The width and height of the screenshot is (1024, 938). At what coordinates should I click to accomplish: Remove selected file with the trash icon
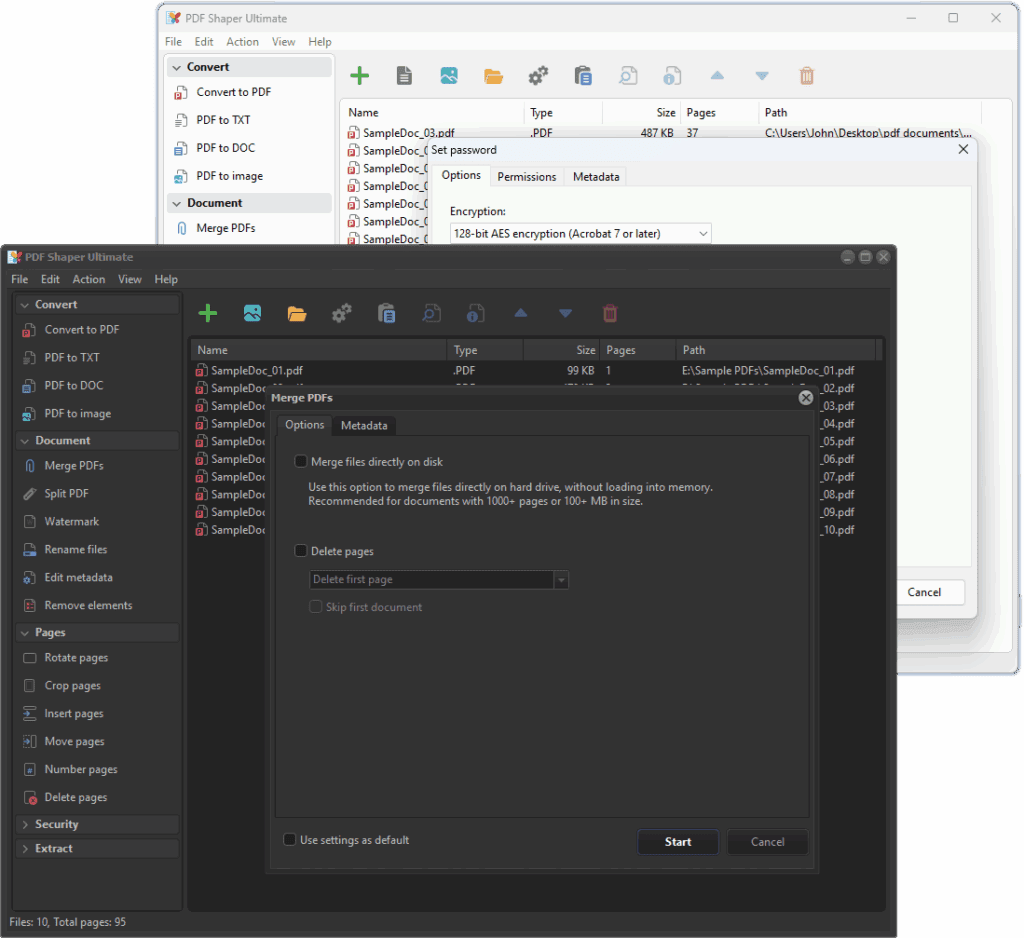pos(610,313)
